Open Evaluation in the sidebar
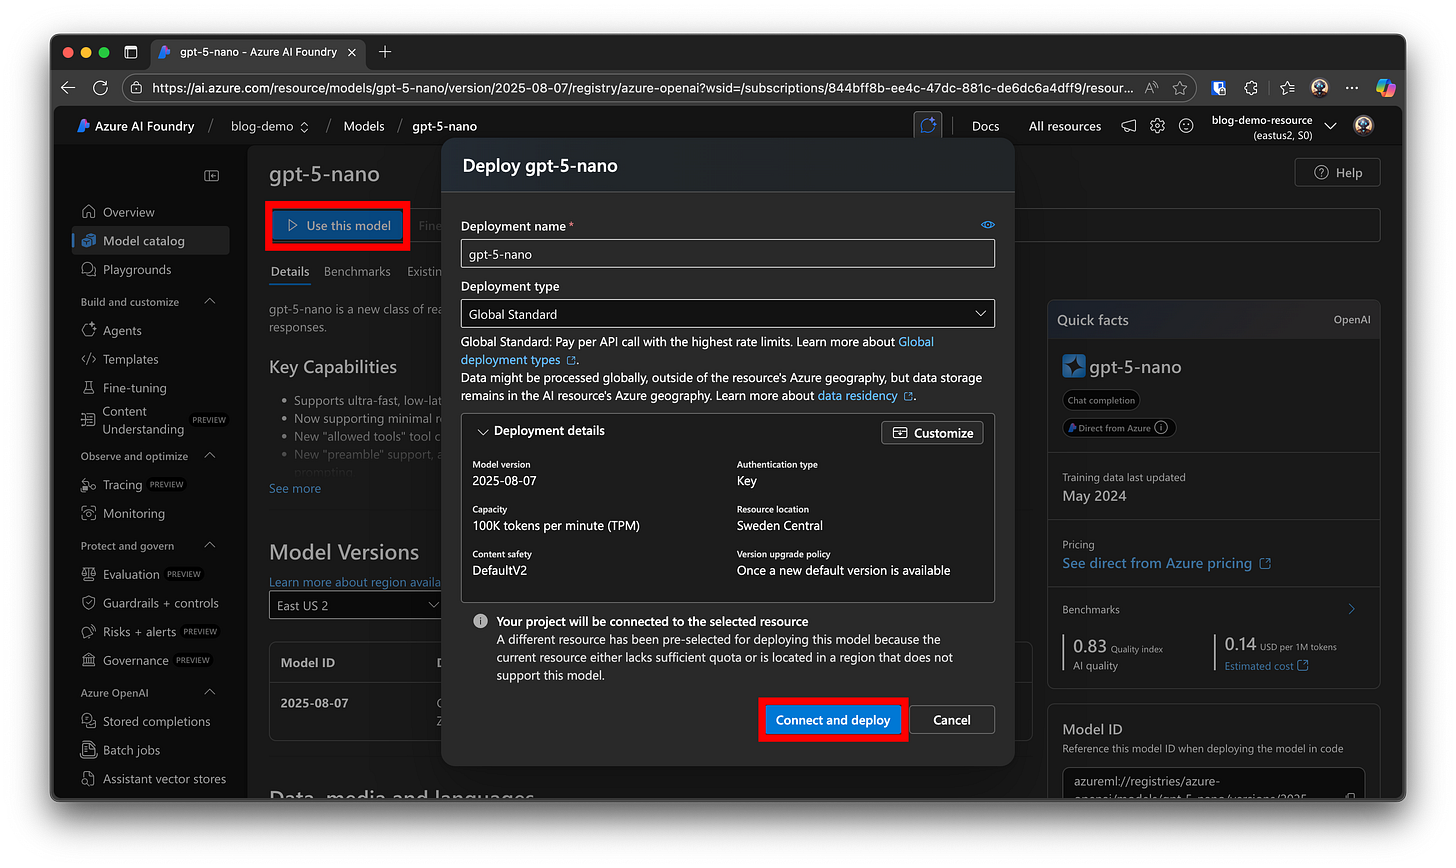 pos(141,575)
